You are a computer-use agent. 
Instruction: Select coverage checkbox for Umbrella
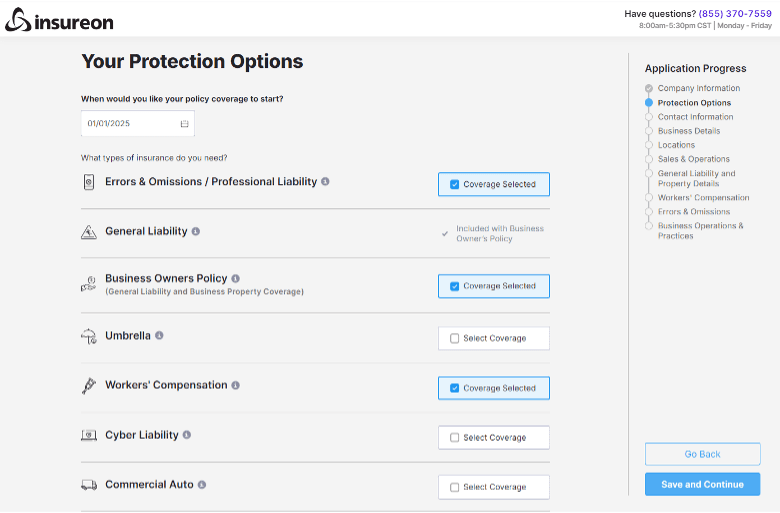click(455, 338)
